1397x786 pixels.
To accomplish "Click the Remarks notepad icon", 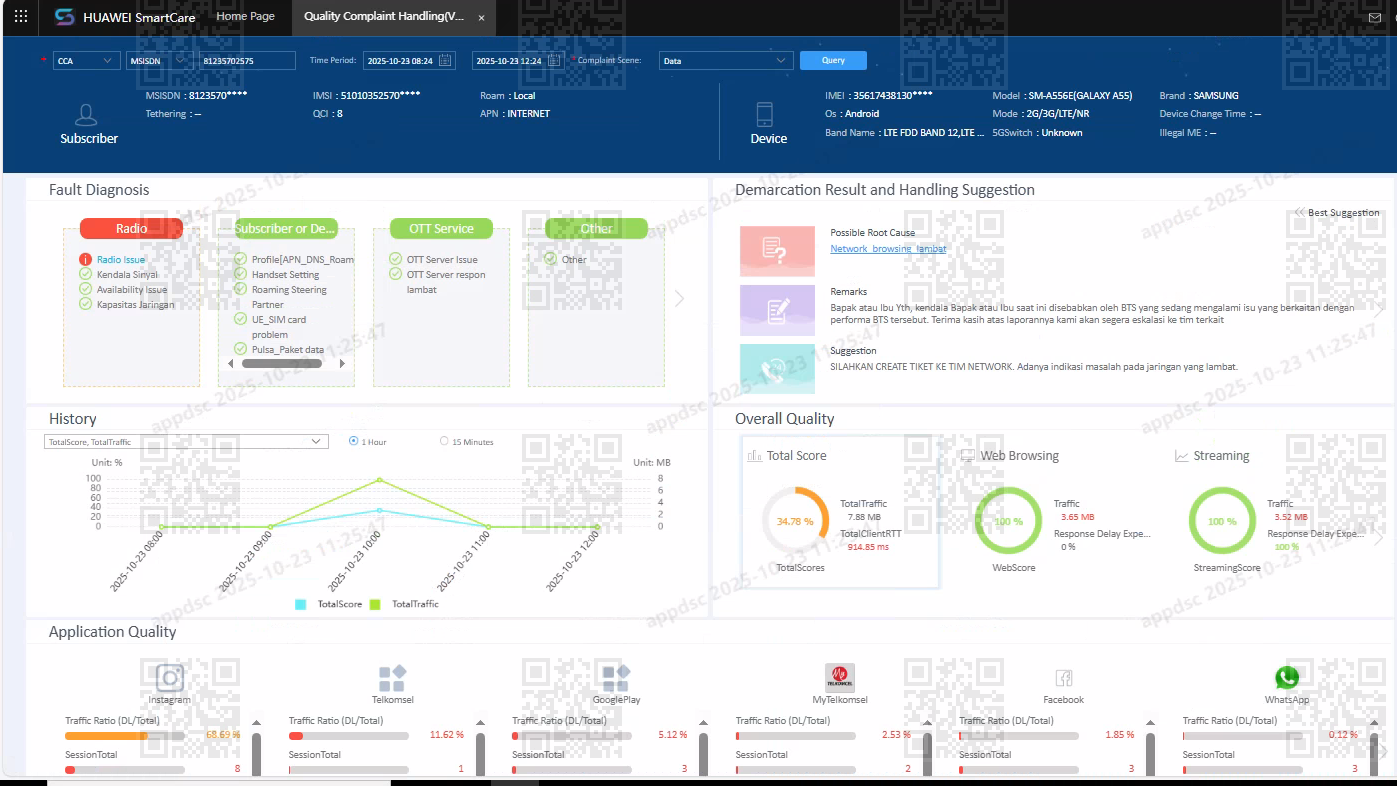I will tap(776, 310).
